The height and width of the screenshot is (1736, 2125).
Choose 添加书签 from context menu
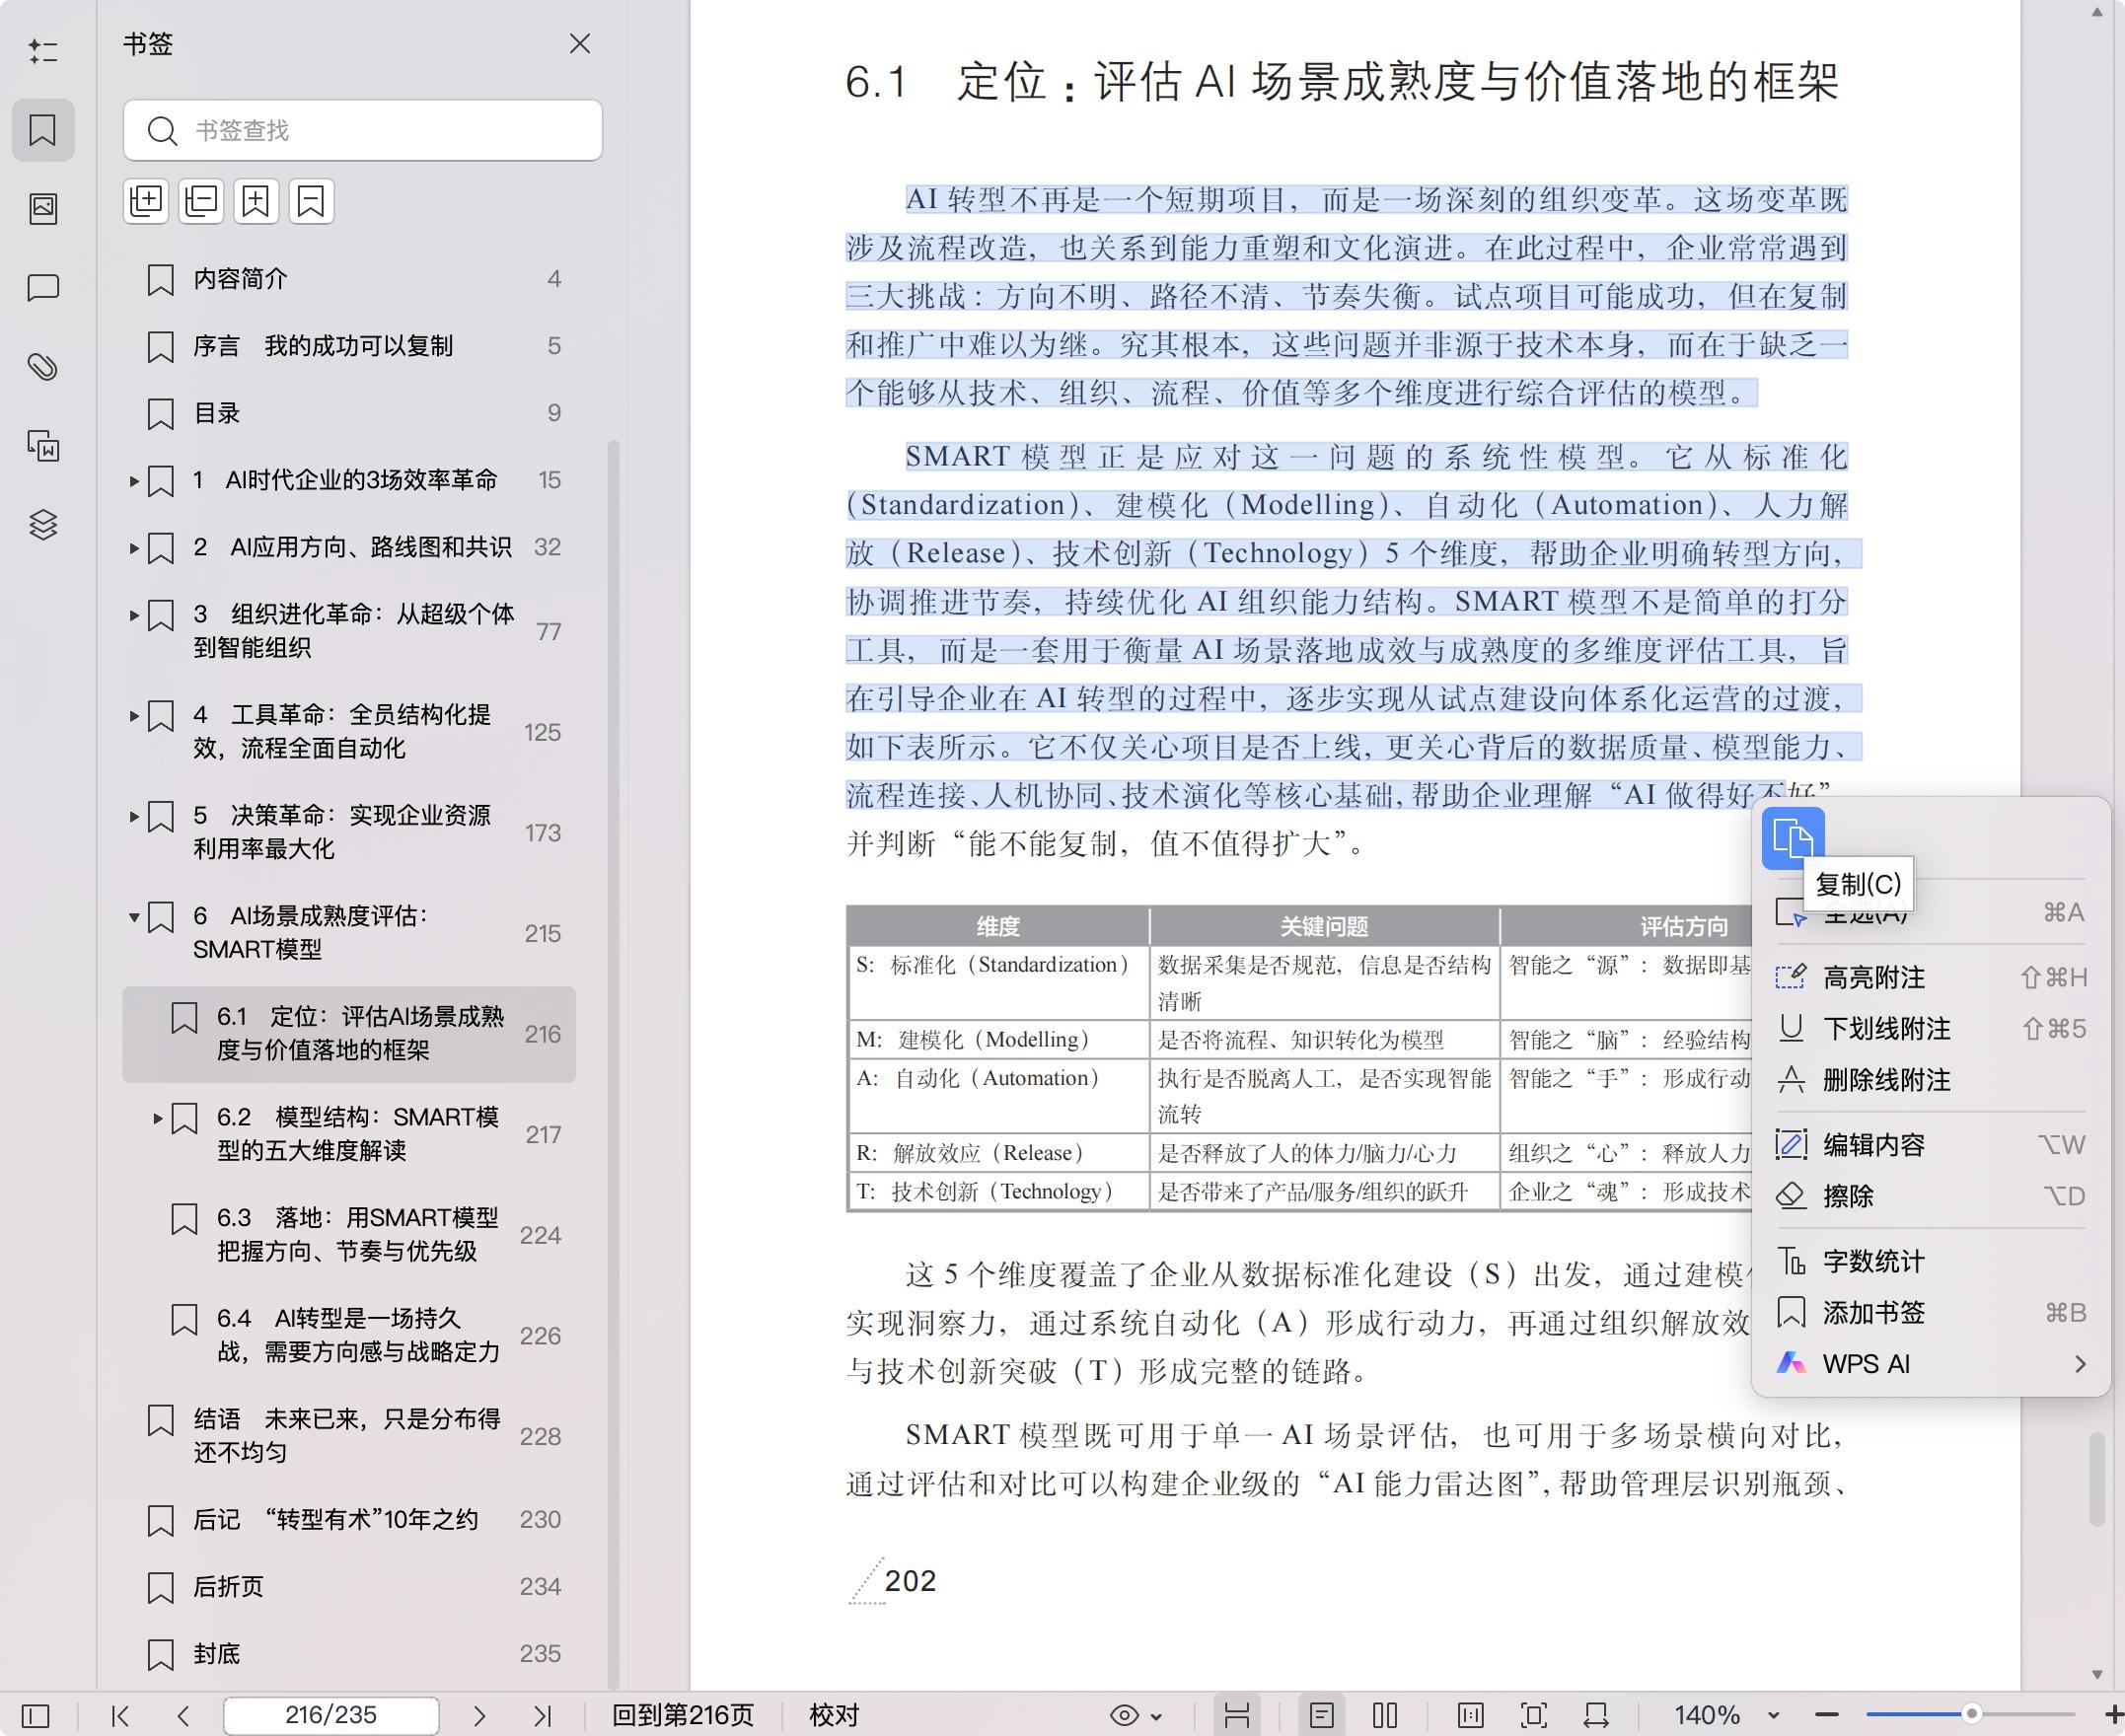(1930, 1312)
